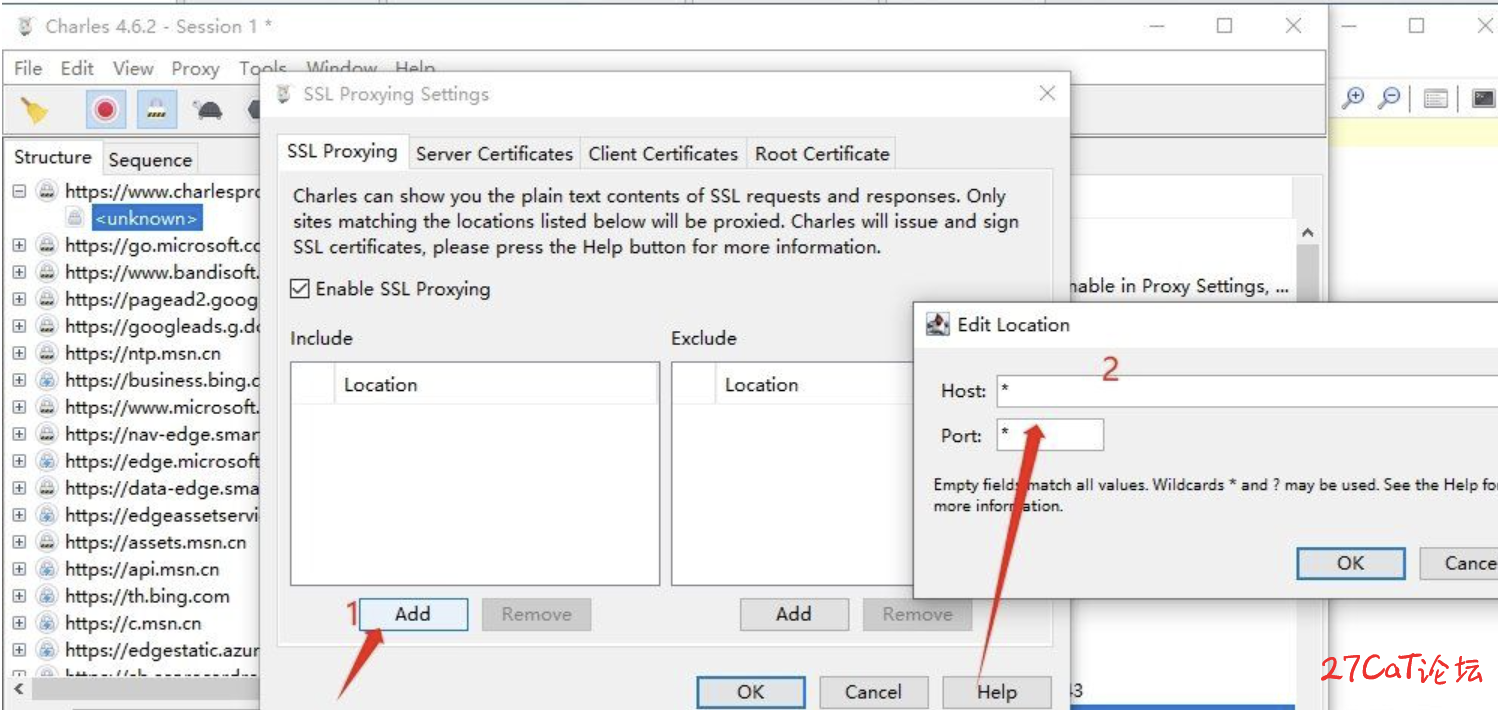Uncheck Enable SSL Proxying checkbox
Image resolution: width=1498 pixels, height=710 pixels.
coord(299,289)
